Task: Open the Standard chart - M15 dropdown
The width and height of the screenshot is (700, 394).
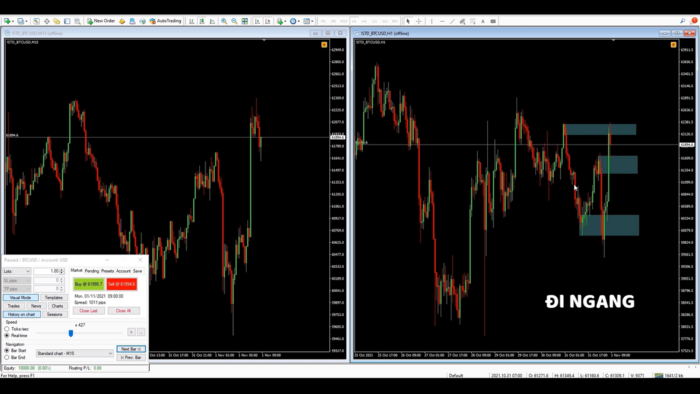Action: [75, 353]
